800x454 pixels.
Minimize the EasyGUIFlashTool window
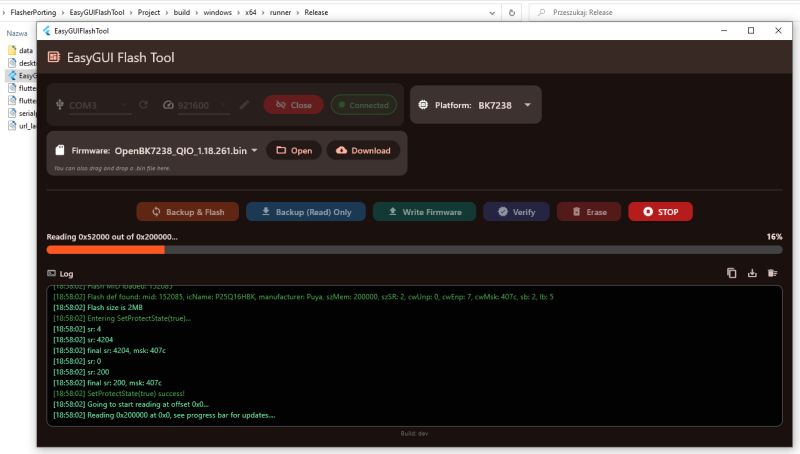click(724, 31)
